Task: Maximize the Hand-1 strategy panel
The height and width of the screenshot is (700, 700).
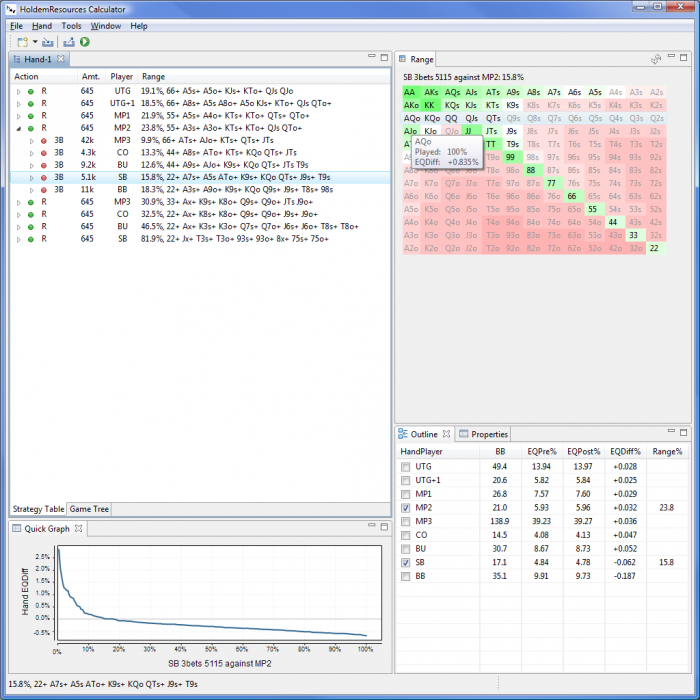Action: point(384,57)
